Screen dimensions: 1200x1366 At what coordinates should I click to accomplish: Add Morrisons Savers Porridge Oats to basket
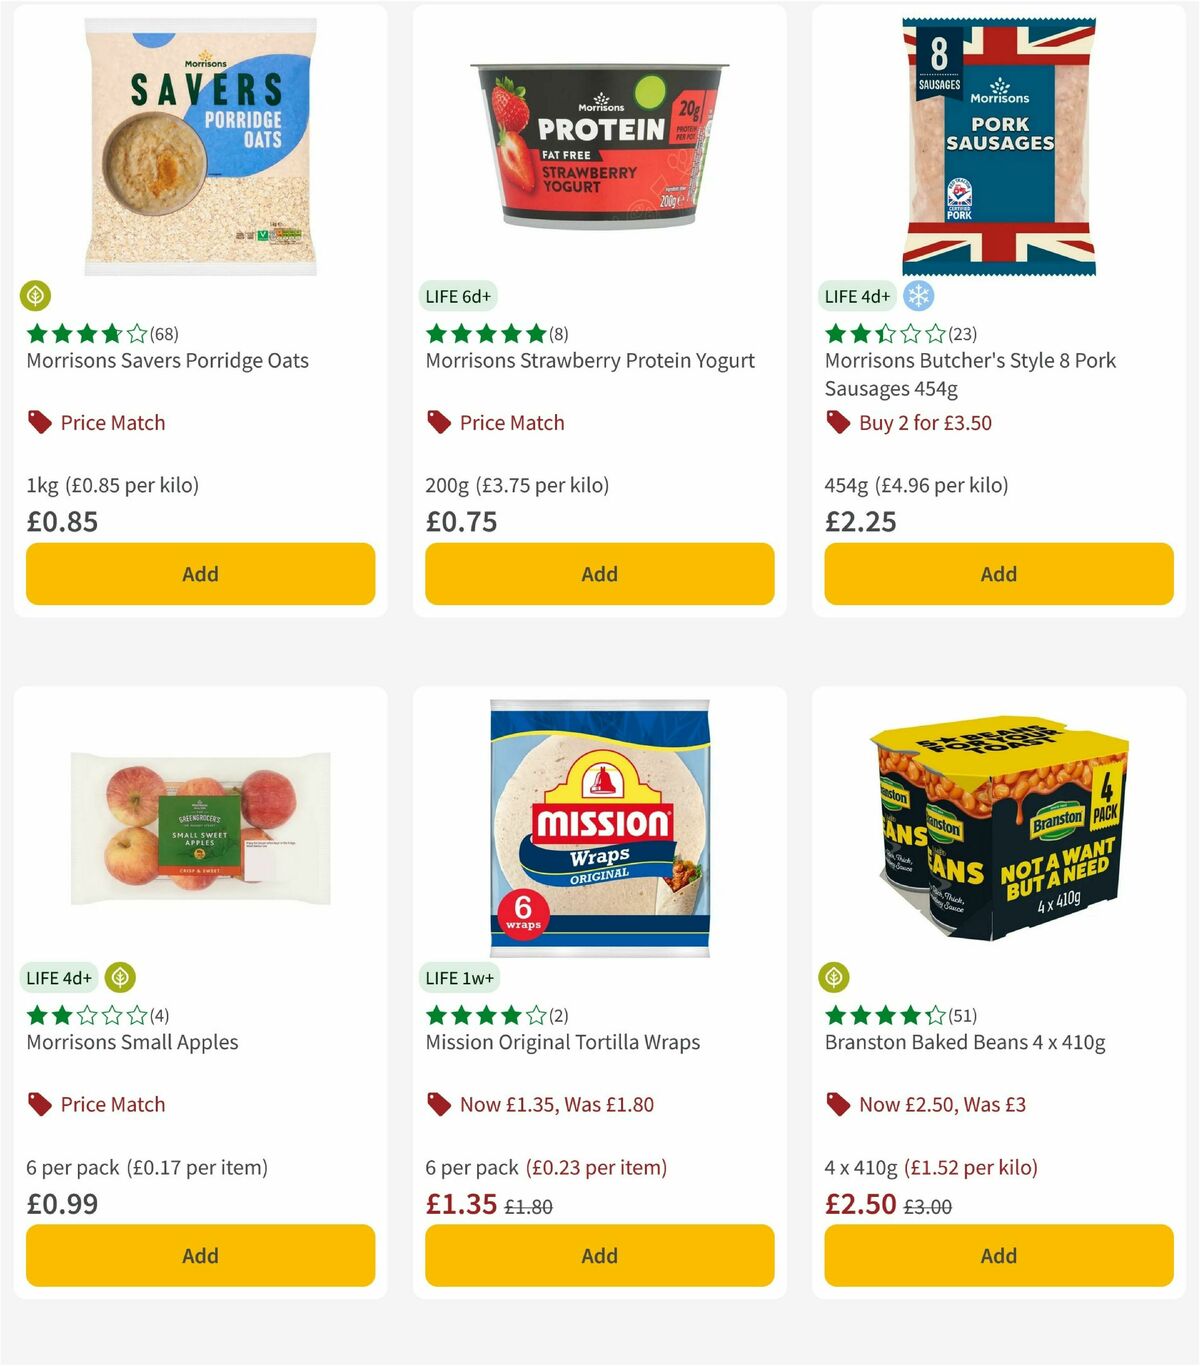pyautogui.click(x=200, y=573)
